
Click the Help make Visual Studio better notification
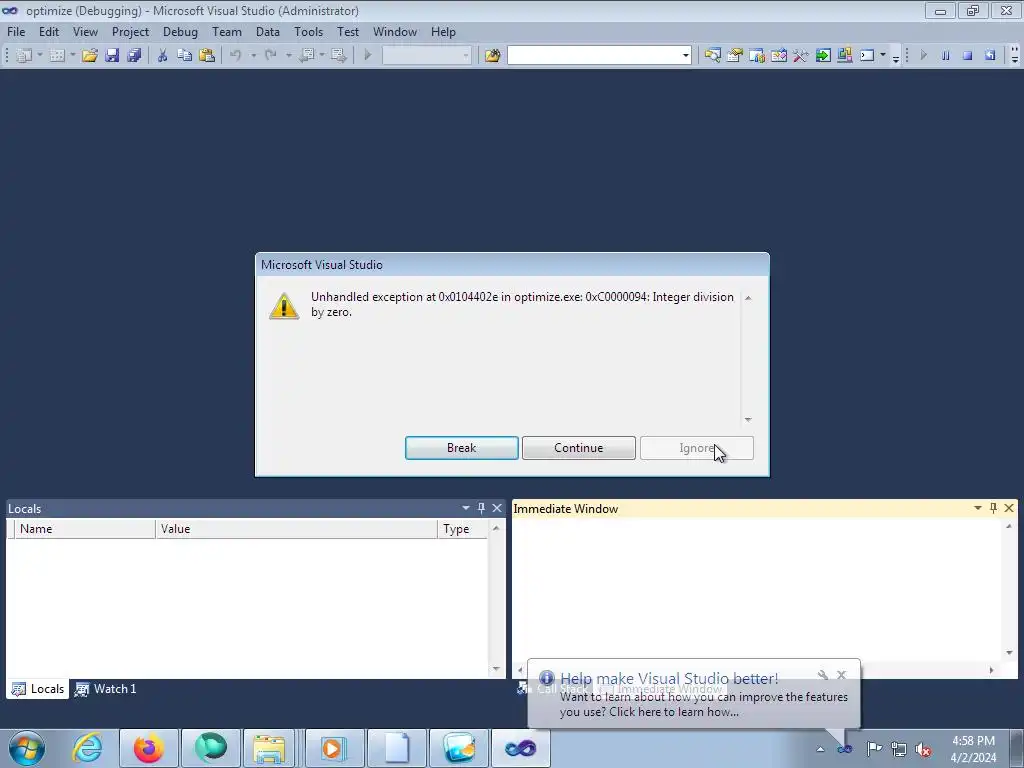click(694, 695)
